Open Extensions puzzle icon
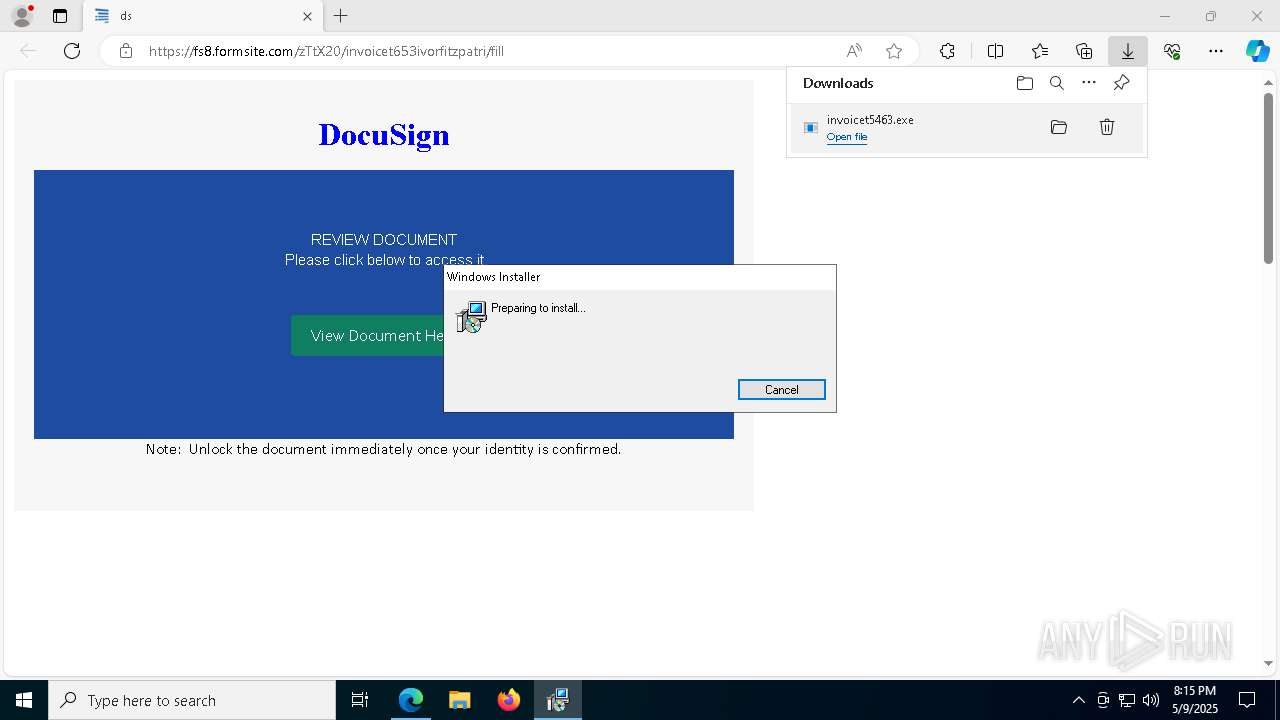Screen dimensions: 1280x720 (947, 51)
